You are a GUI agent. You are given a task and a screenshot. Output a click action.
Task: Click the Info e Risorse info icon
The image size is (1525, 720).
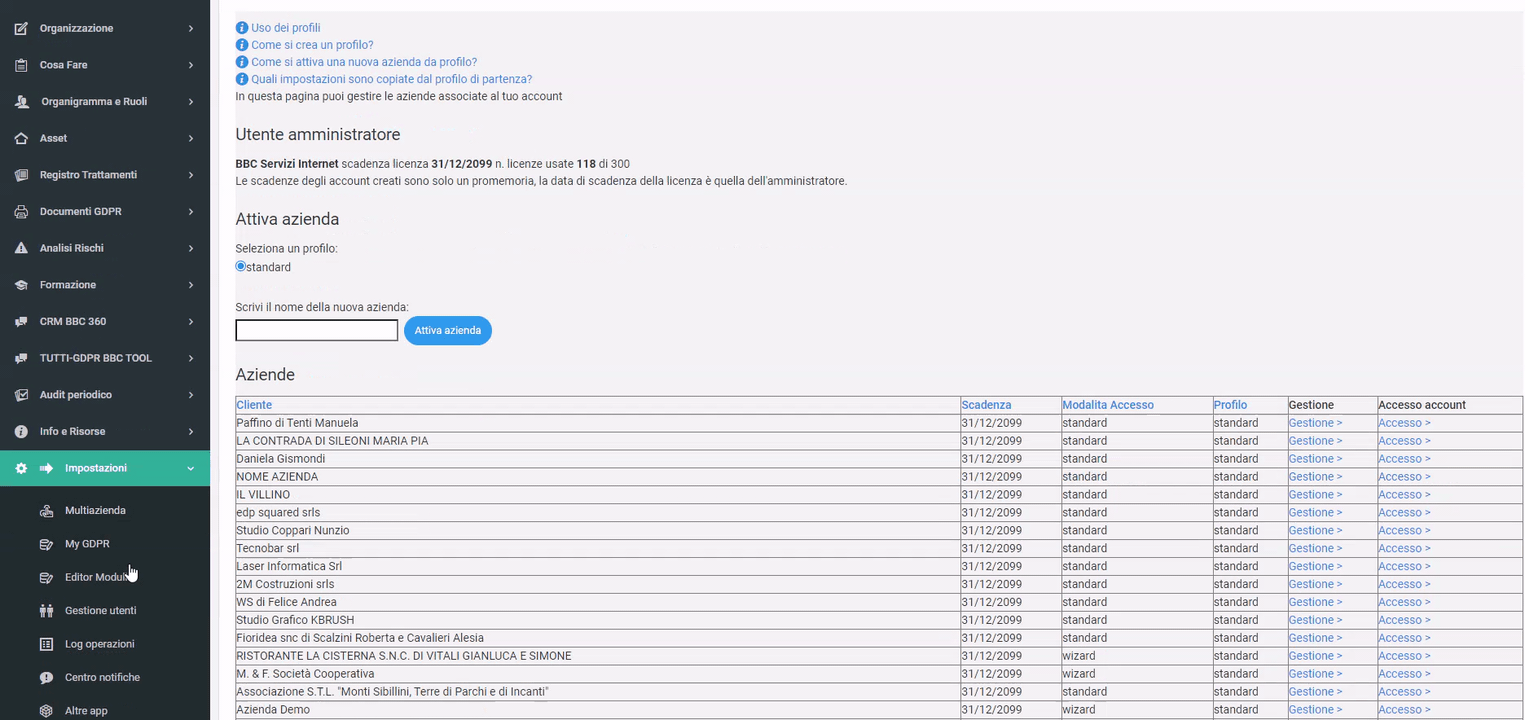point(21,432)
